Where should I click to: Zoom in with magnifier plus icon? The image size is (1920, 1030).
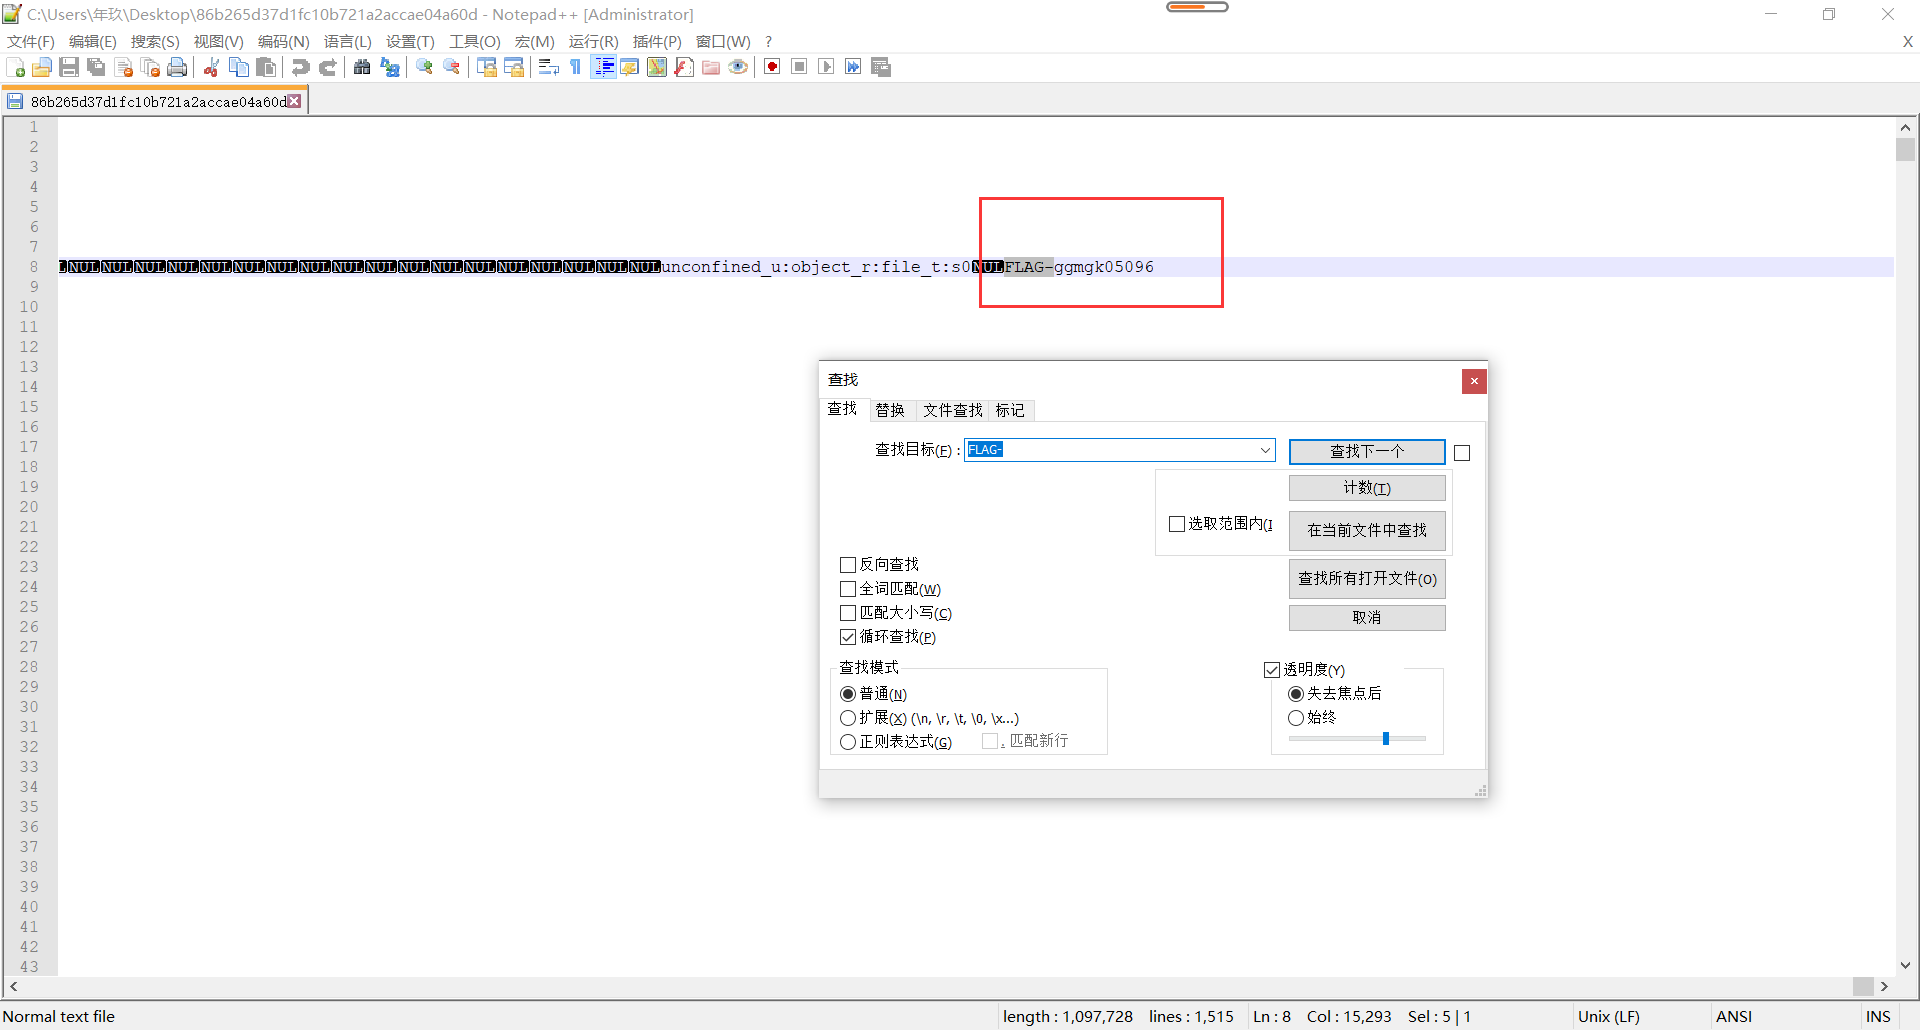coord(425,67)
